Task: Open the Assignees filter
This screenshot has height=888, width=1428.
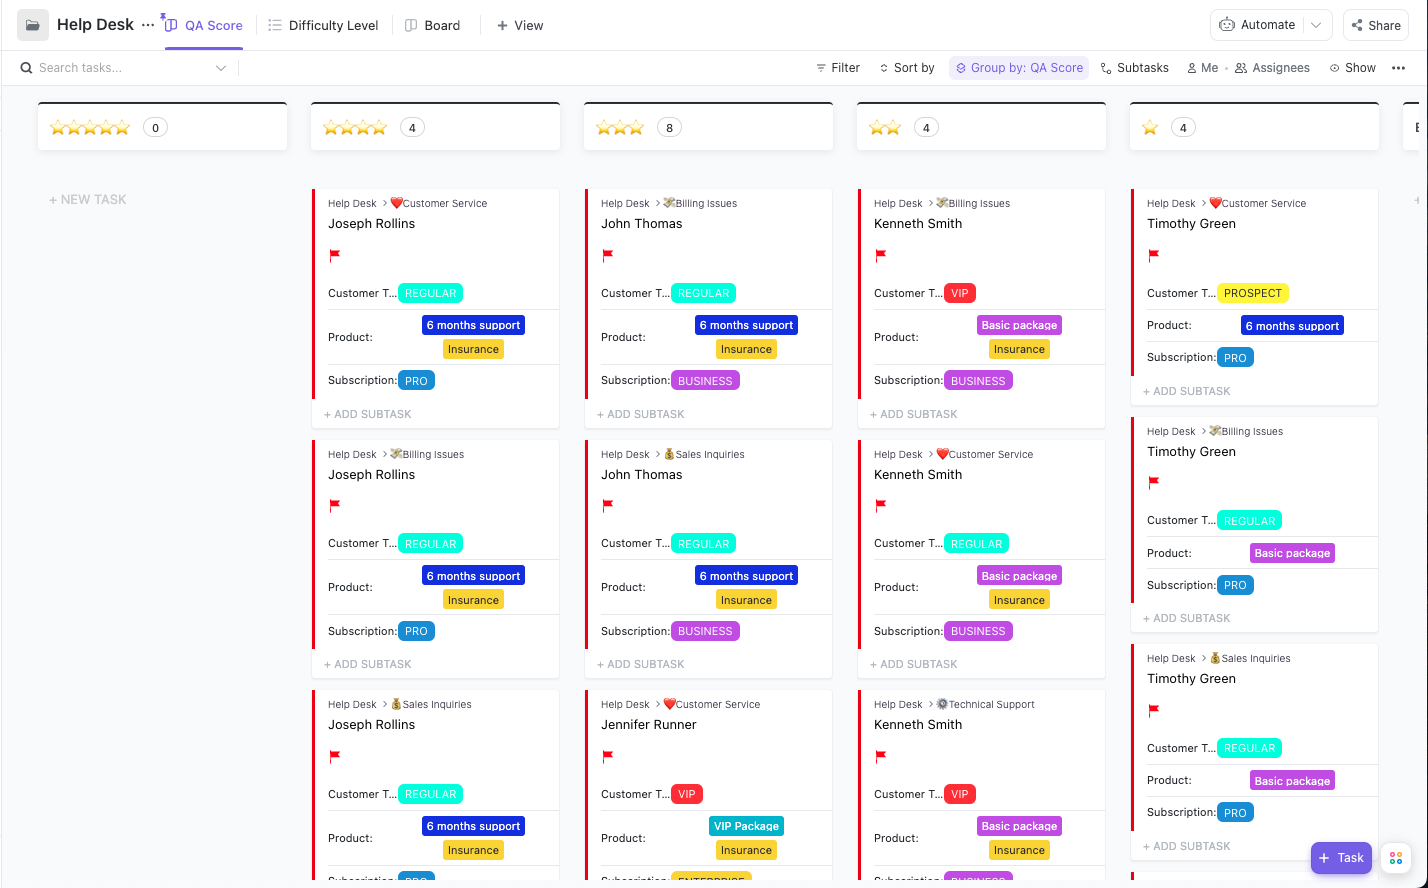Action: pyautogui.click(x=1272, y=67)
